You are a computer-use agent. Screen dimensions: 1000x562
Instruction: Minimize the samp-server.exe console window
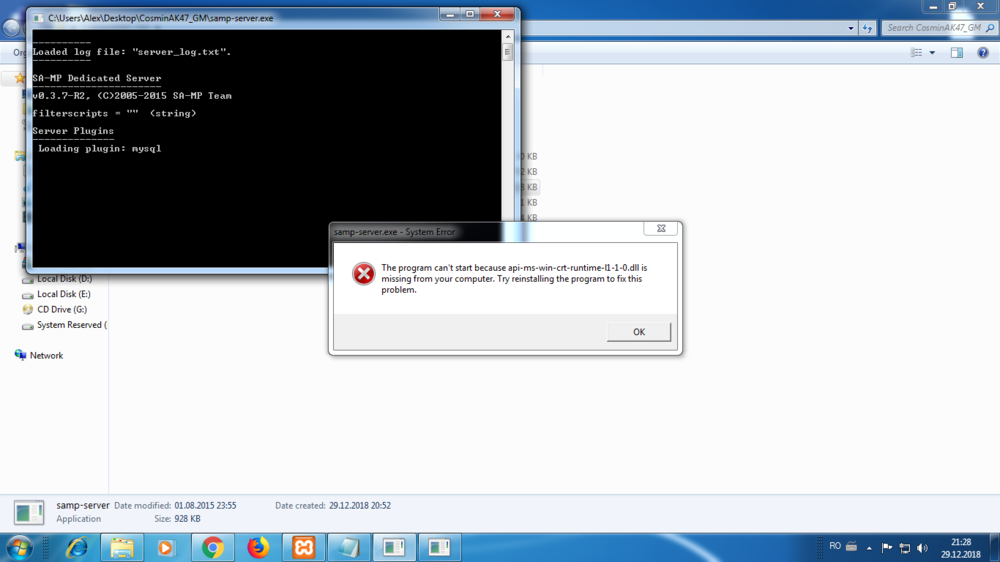click(450, 14)
